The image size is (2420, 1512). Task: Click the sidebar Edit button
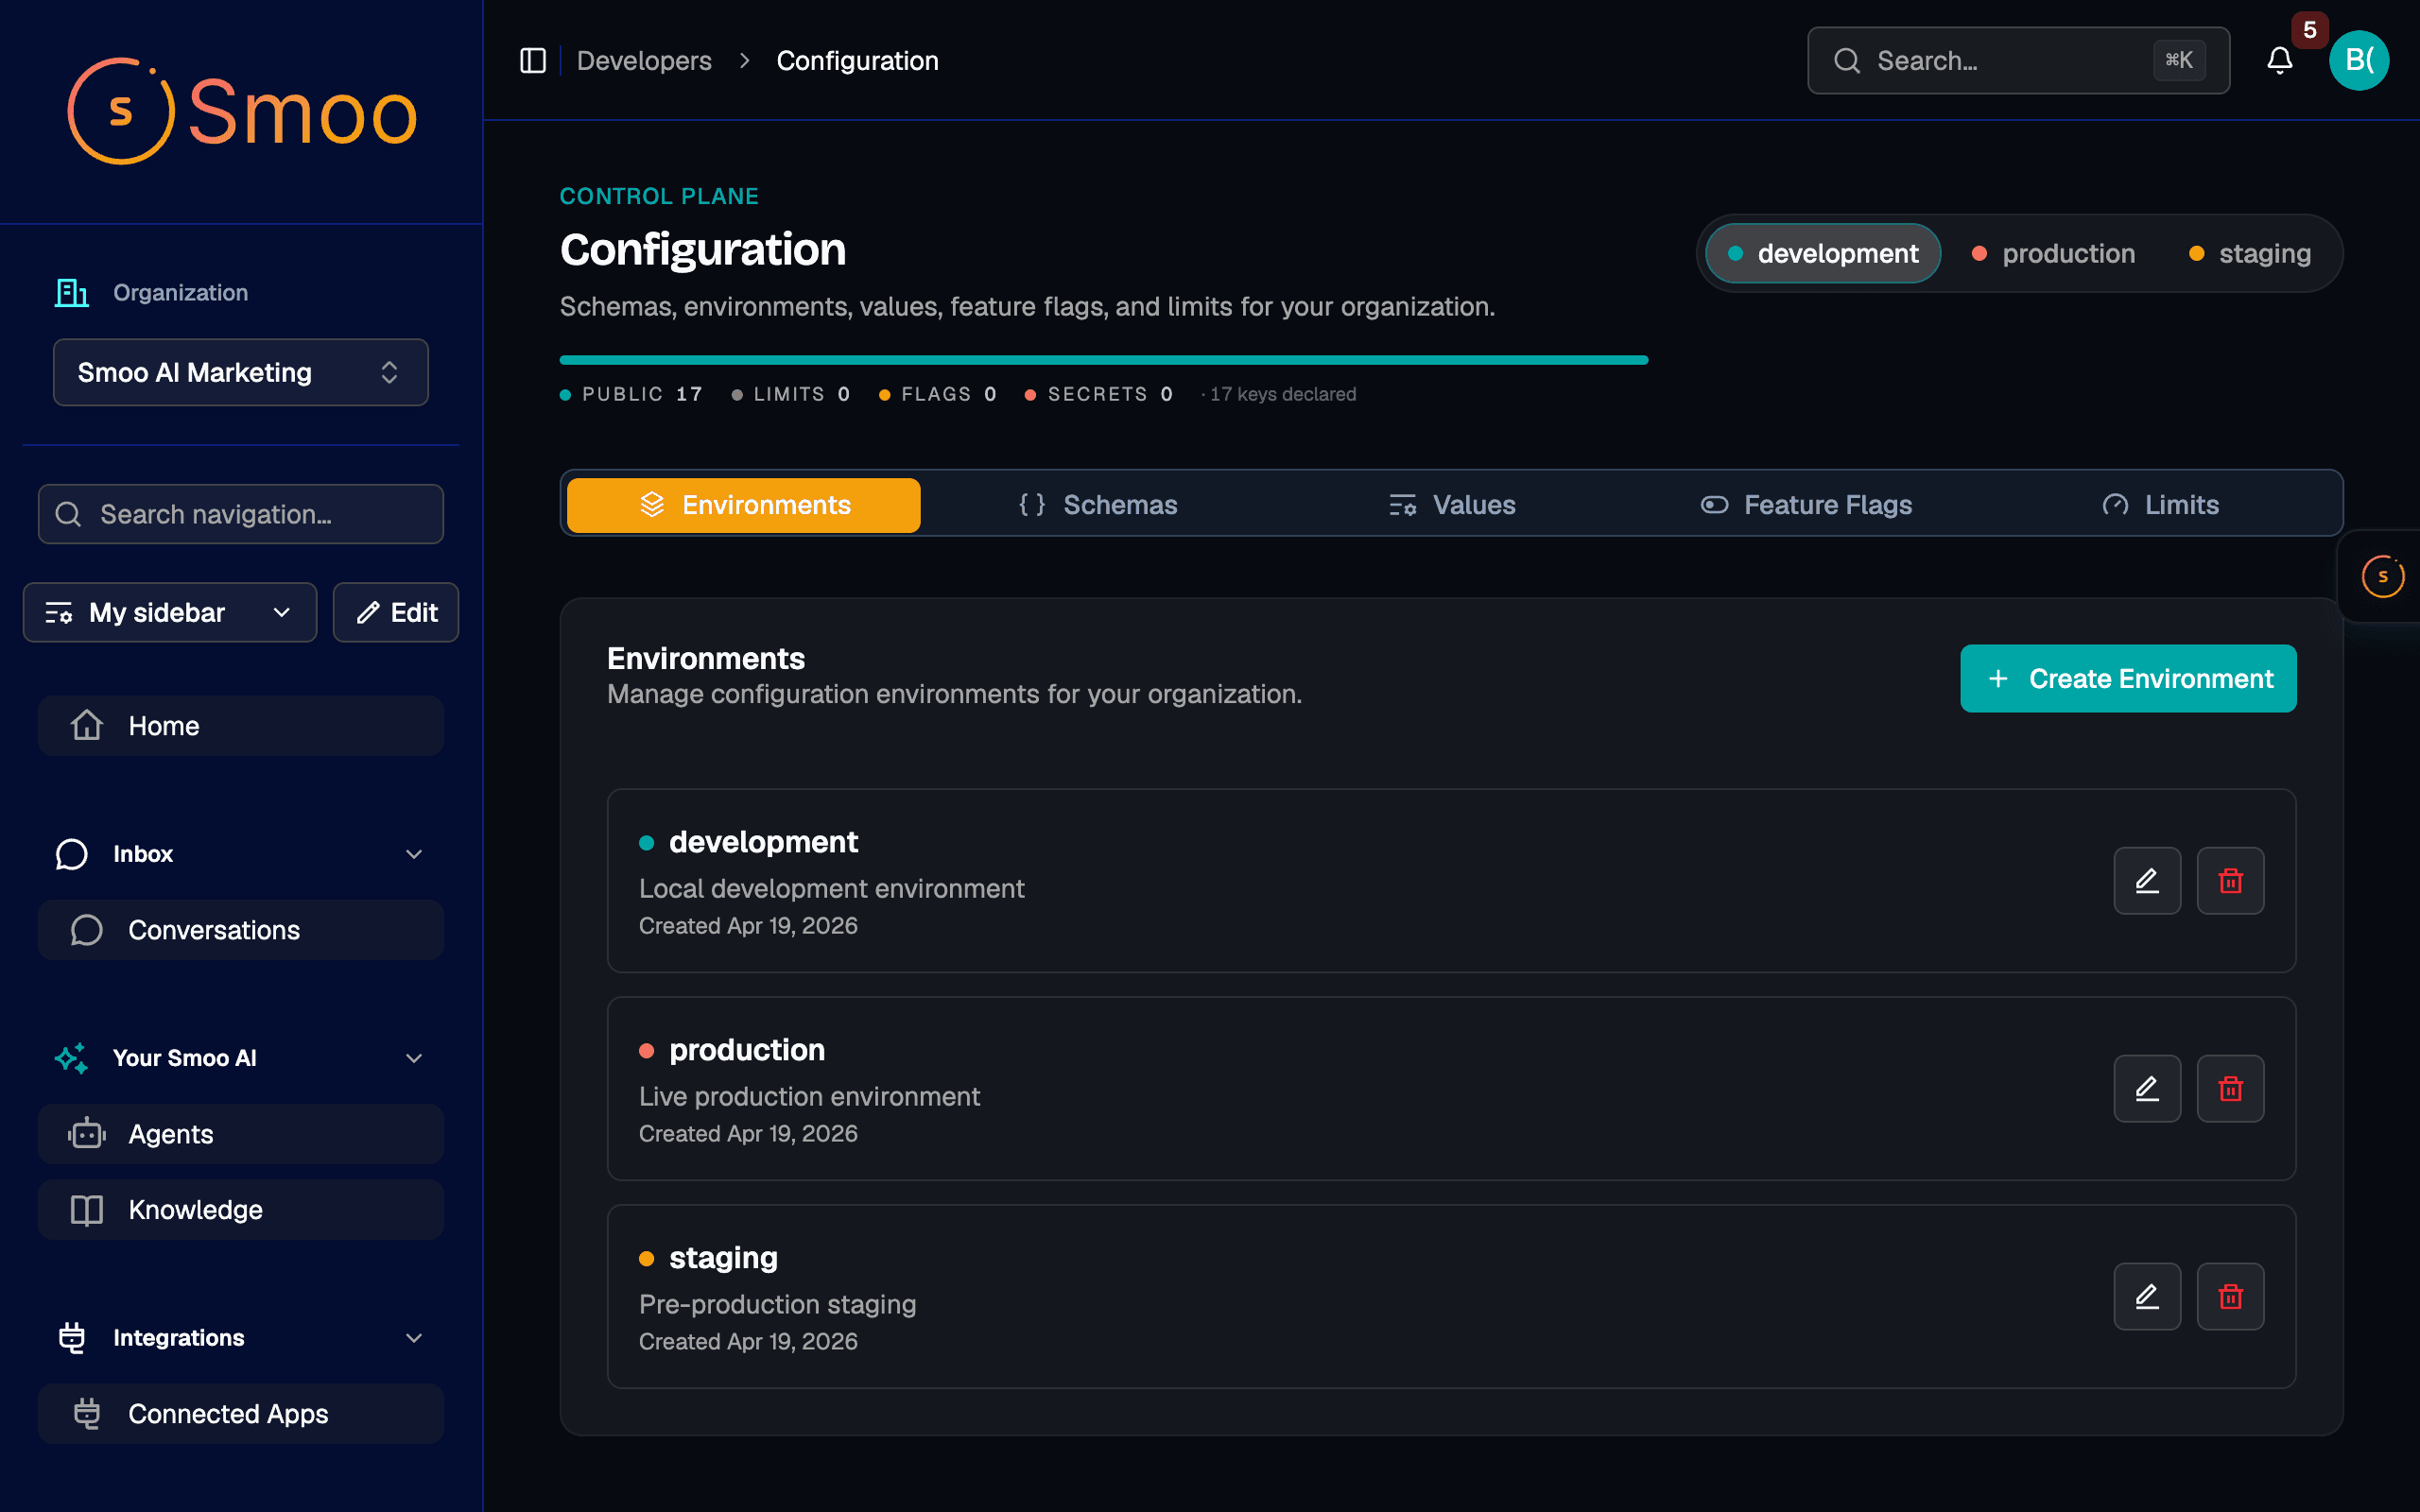click(x=396, y=613)
